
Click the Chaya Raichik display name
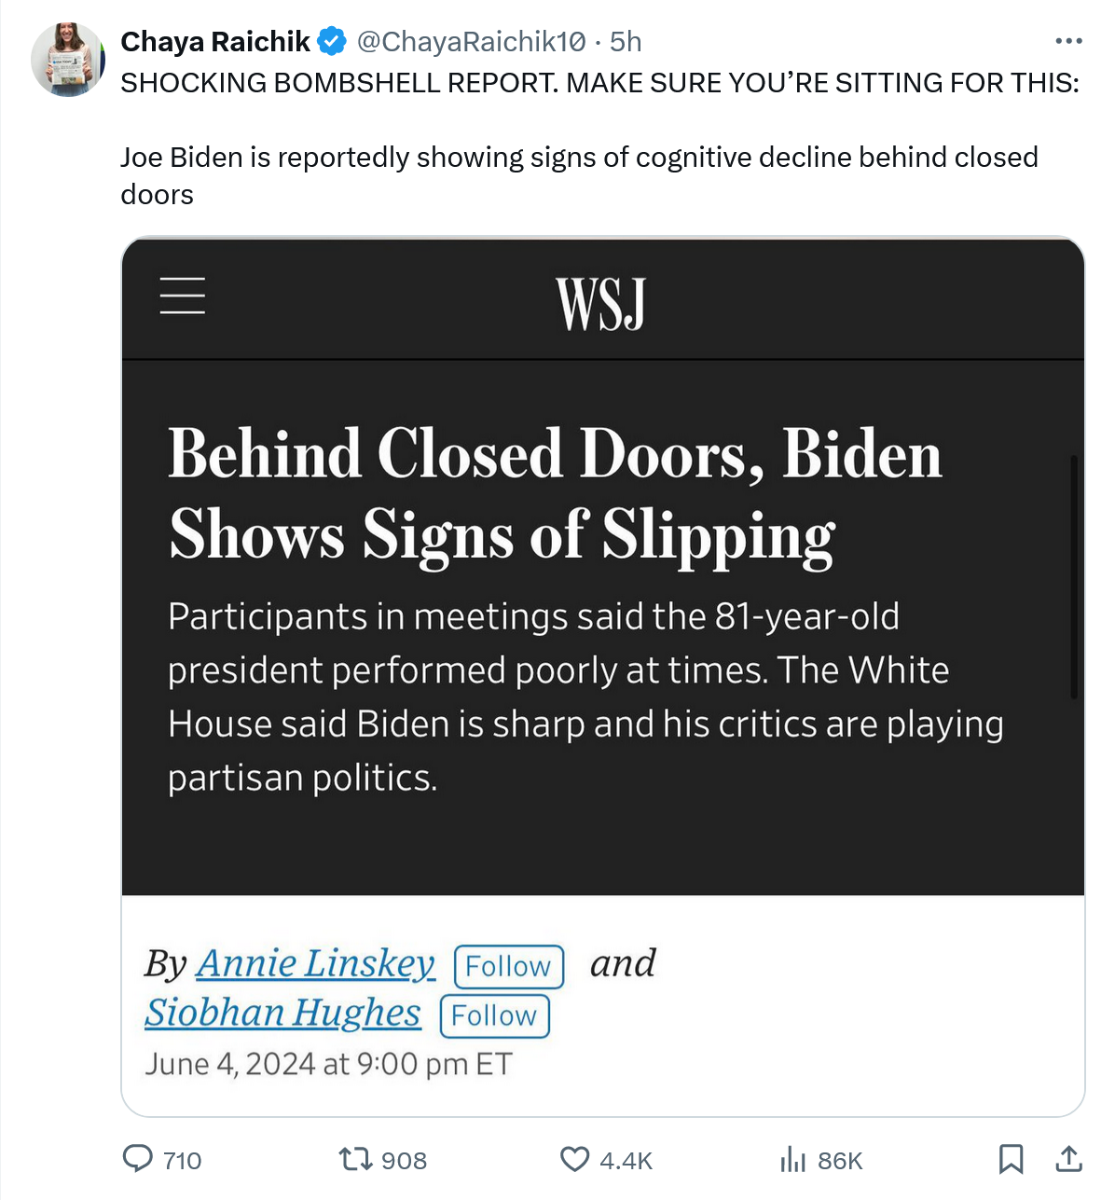tap(215, 42)
